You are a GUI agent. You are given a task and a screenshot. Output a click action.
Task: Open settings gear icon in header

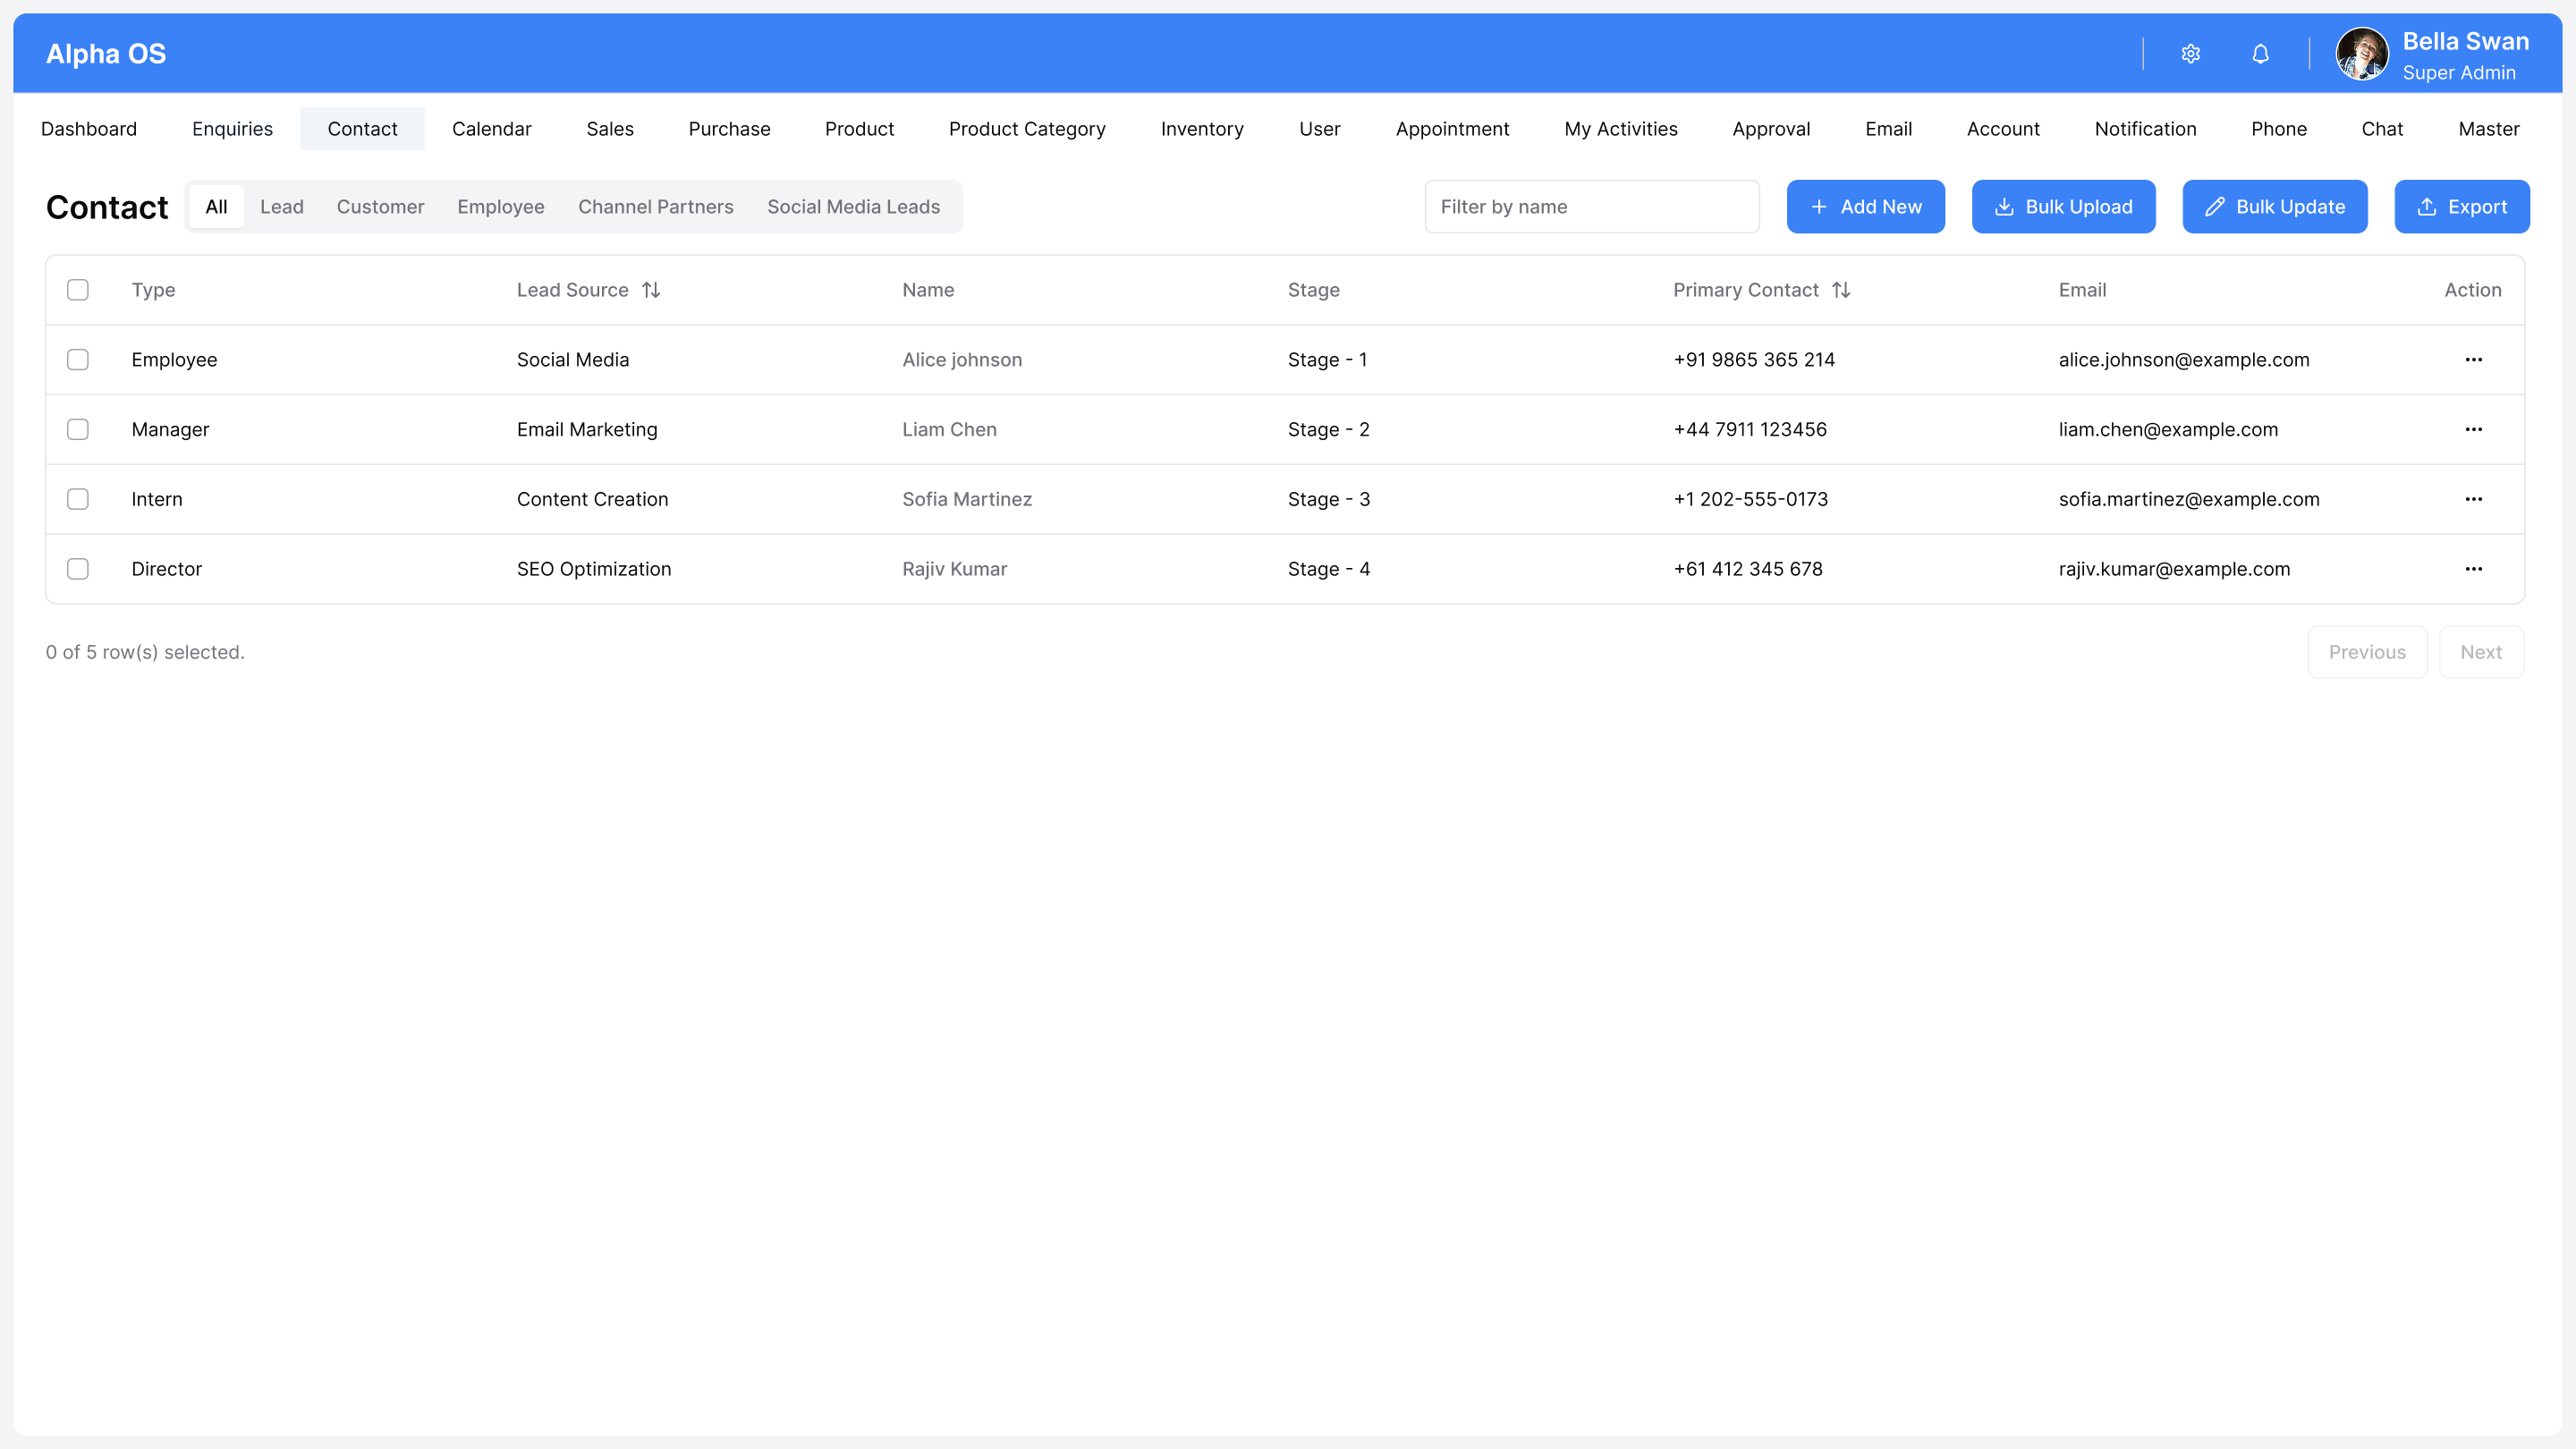tap(2190, 54)
